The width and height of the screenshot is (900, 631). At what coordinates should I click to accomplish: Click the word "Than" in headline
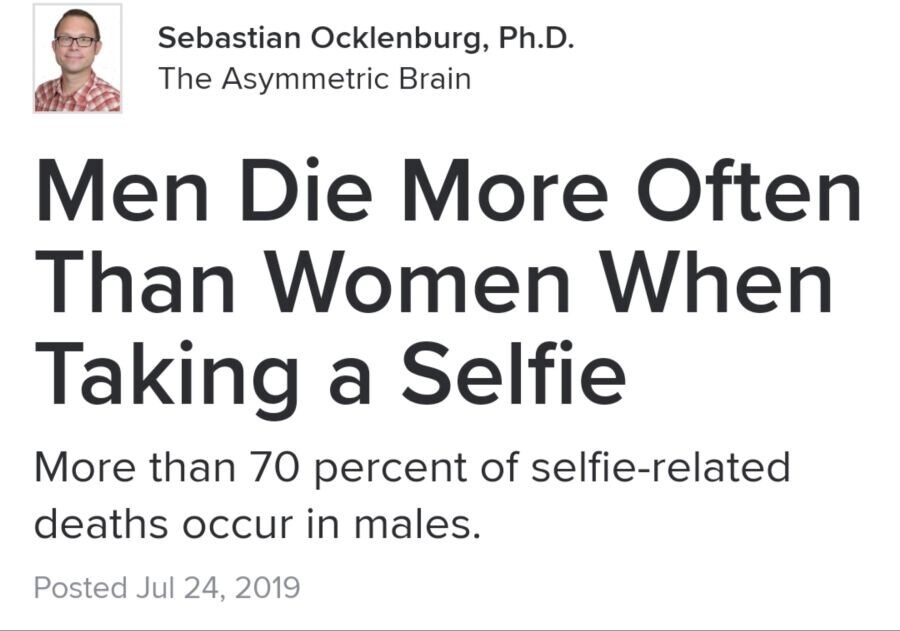(135, 281)
